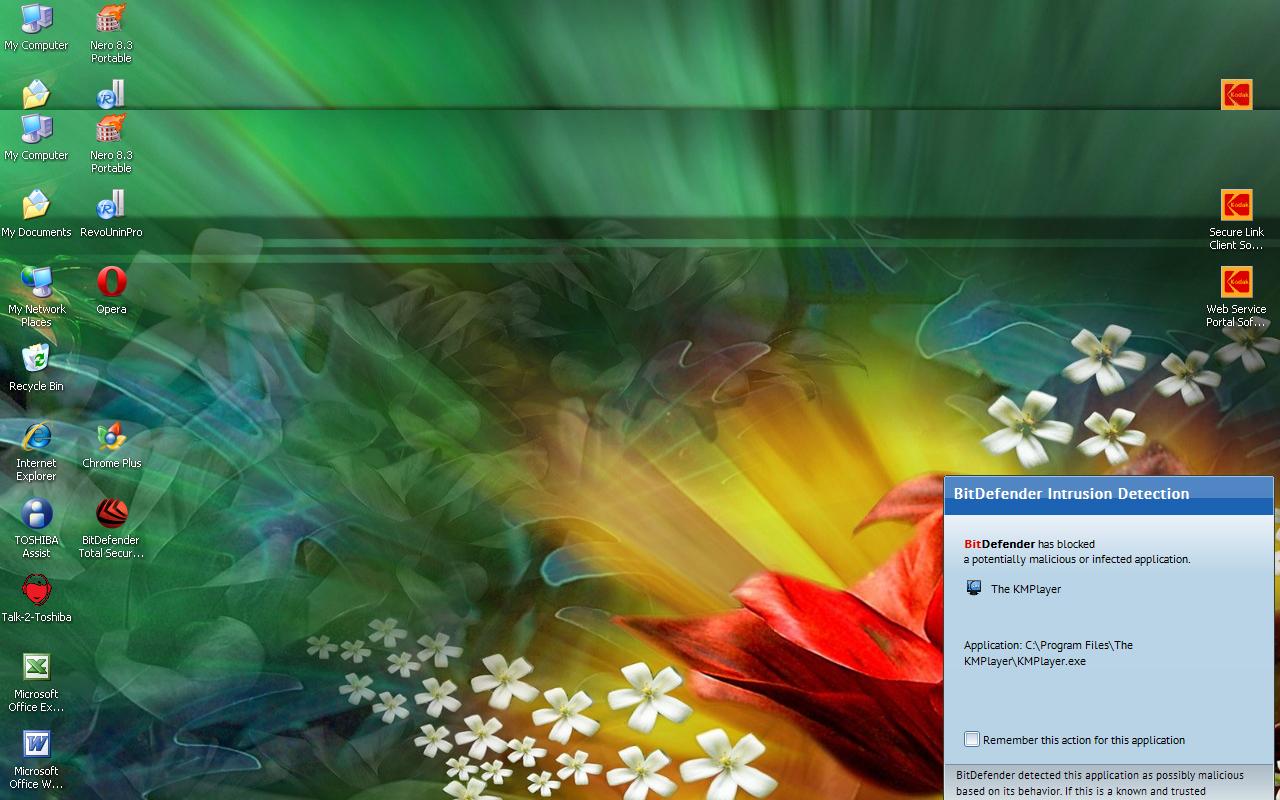Click the "BitDefender detected this application" description

pyautogui.click(x=1100, y=783)
